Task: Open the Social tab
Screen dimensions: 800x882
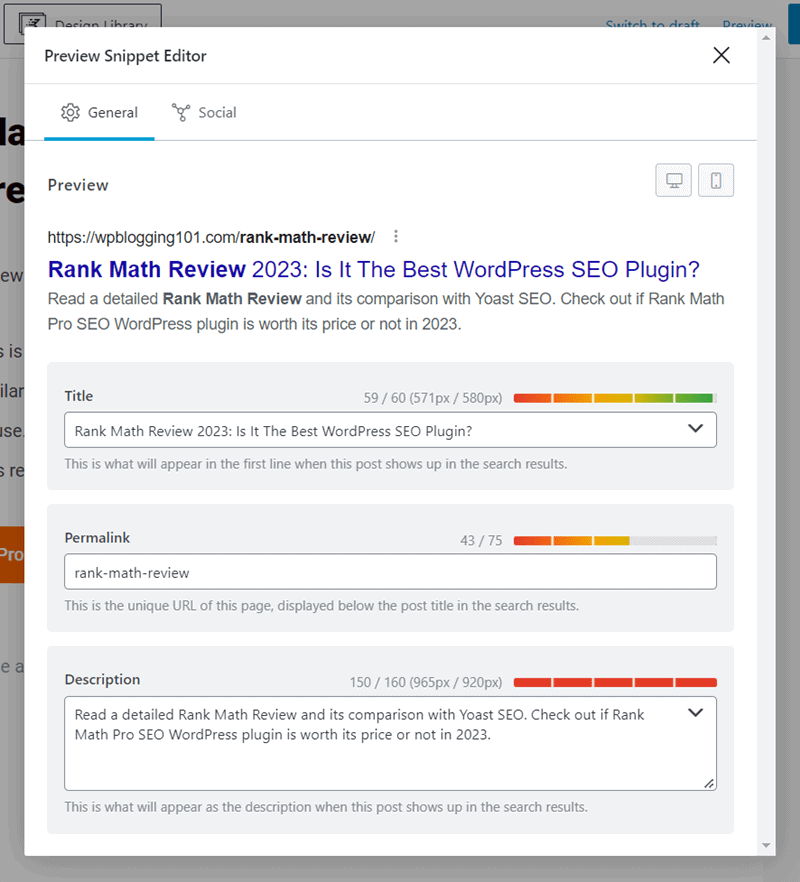Action: coord(204,112)
